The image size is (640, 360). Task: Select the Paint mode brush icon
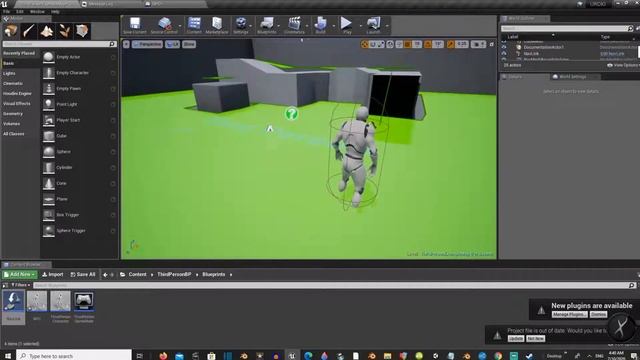tap(29, 31)
